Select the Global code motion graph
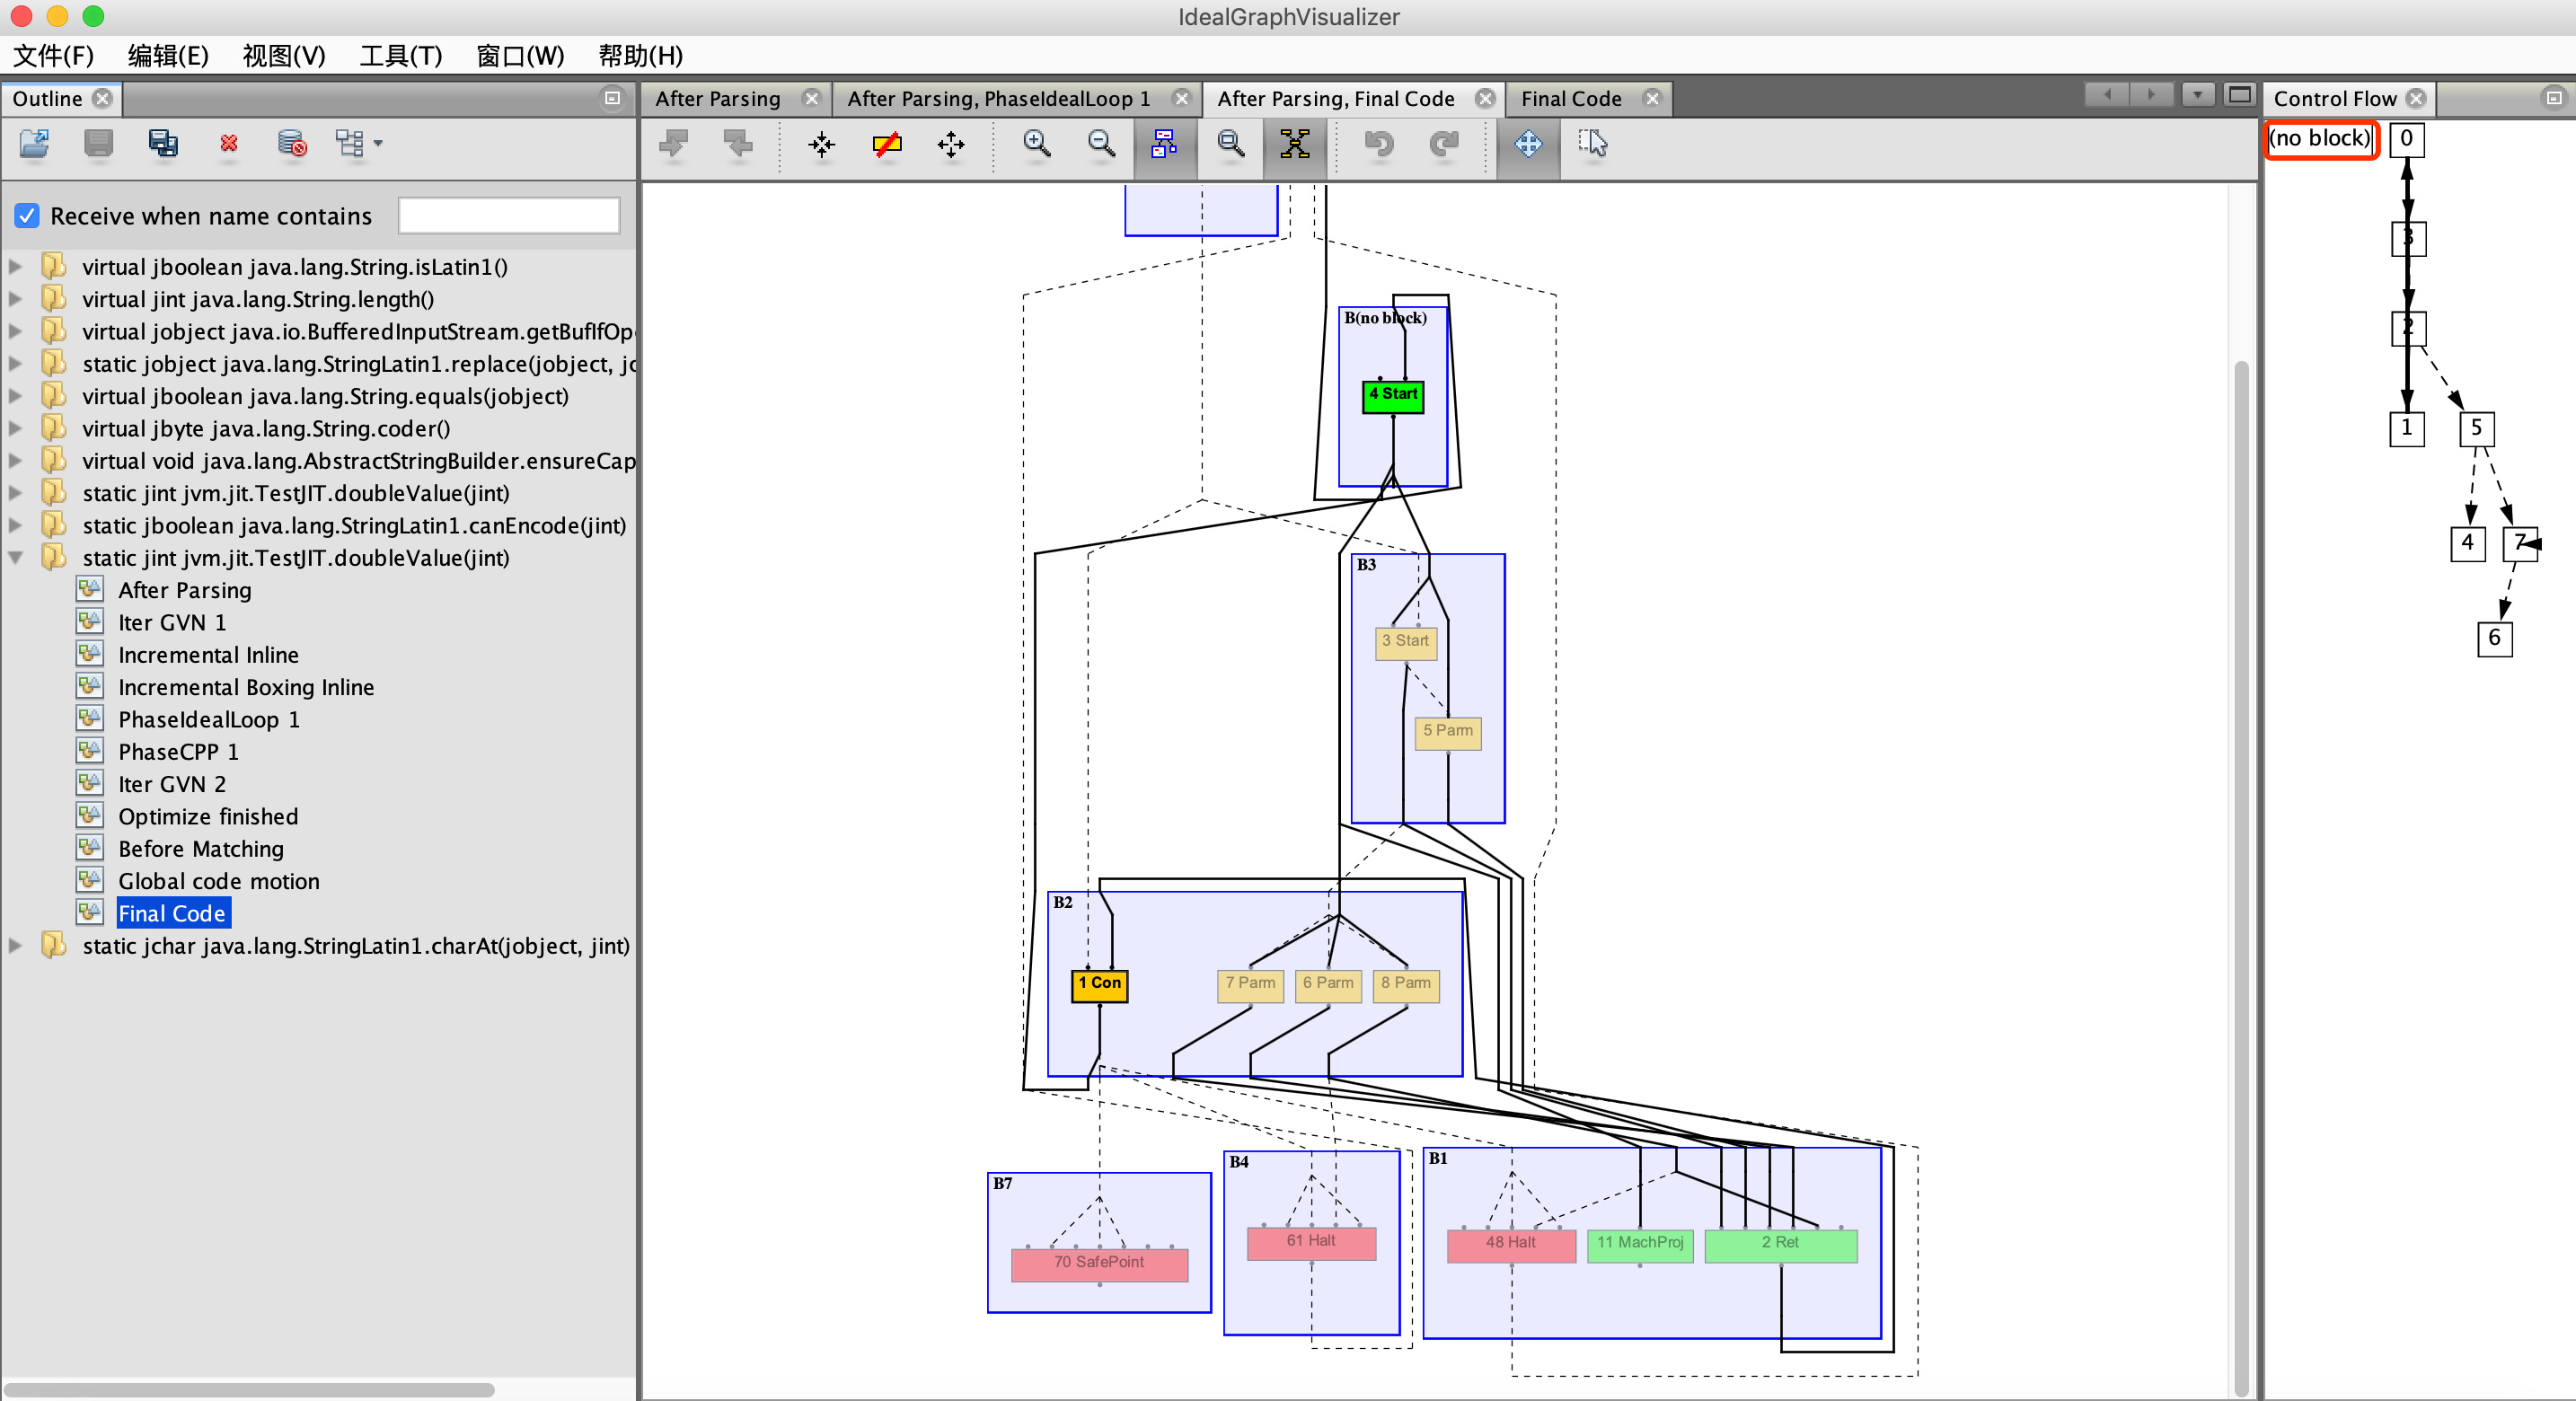This screenshot has height=1401, width=2576. 218,881
